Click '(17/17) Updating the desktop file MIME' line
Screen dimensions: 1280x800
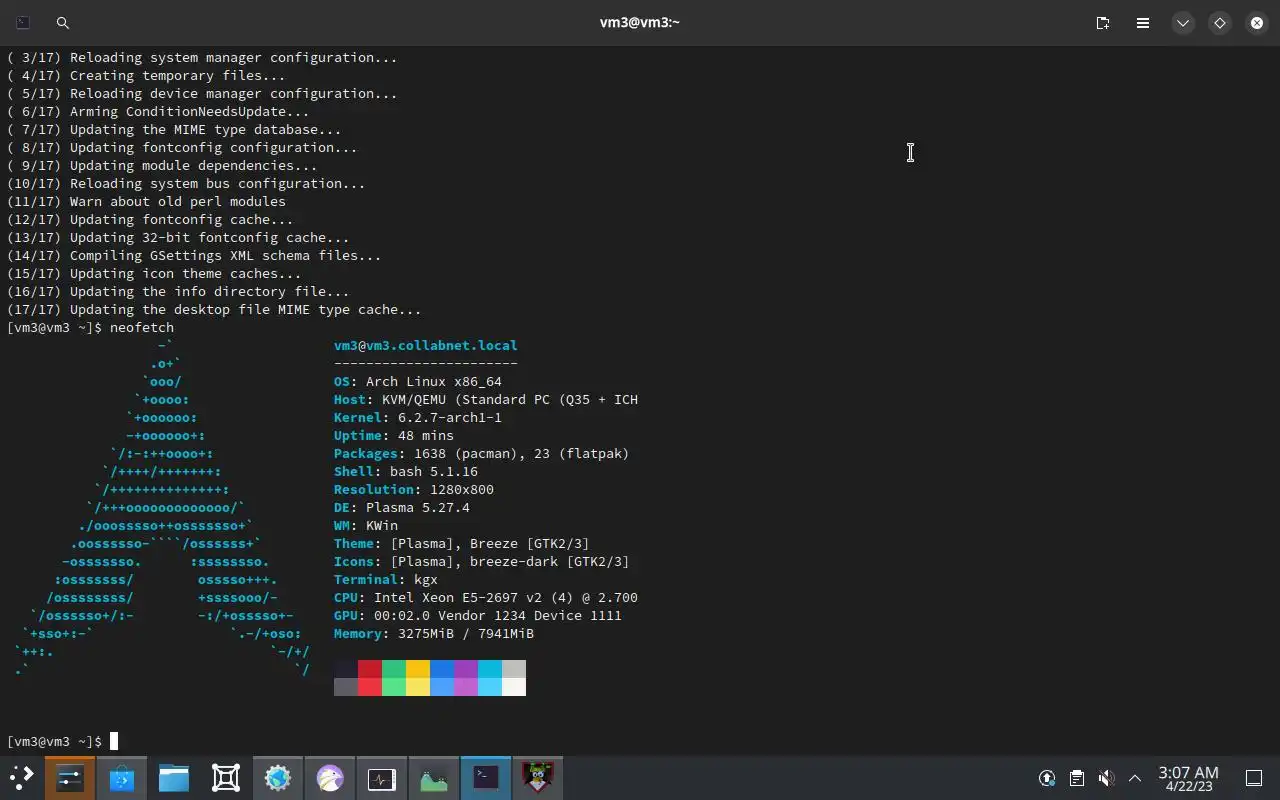point(214,310)
